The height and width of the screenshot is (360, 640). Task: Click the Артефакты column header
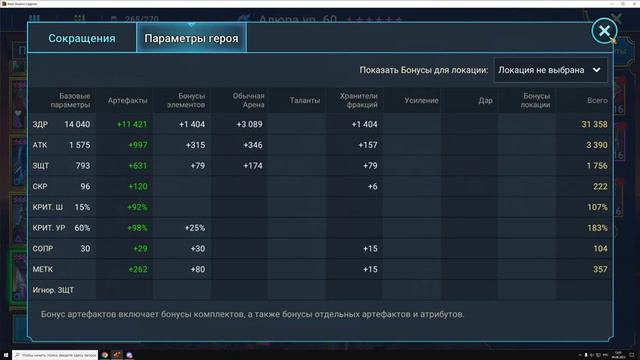(x=127, y=100)
